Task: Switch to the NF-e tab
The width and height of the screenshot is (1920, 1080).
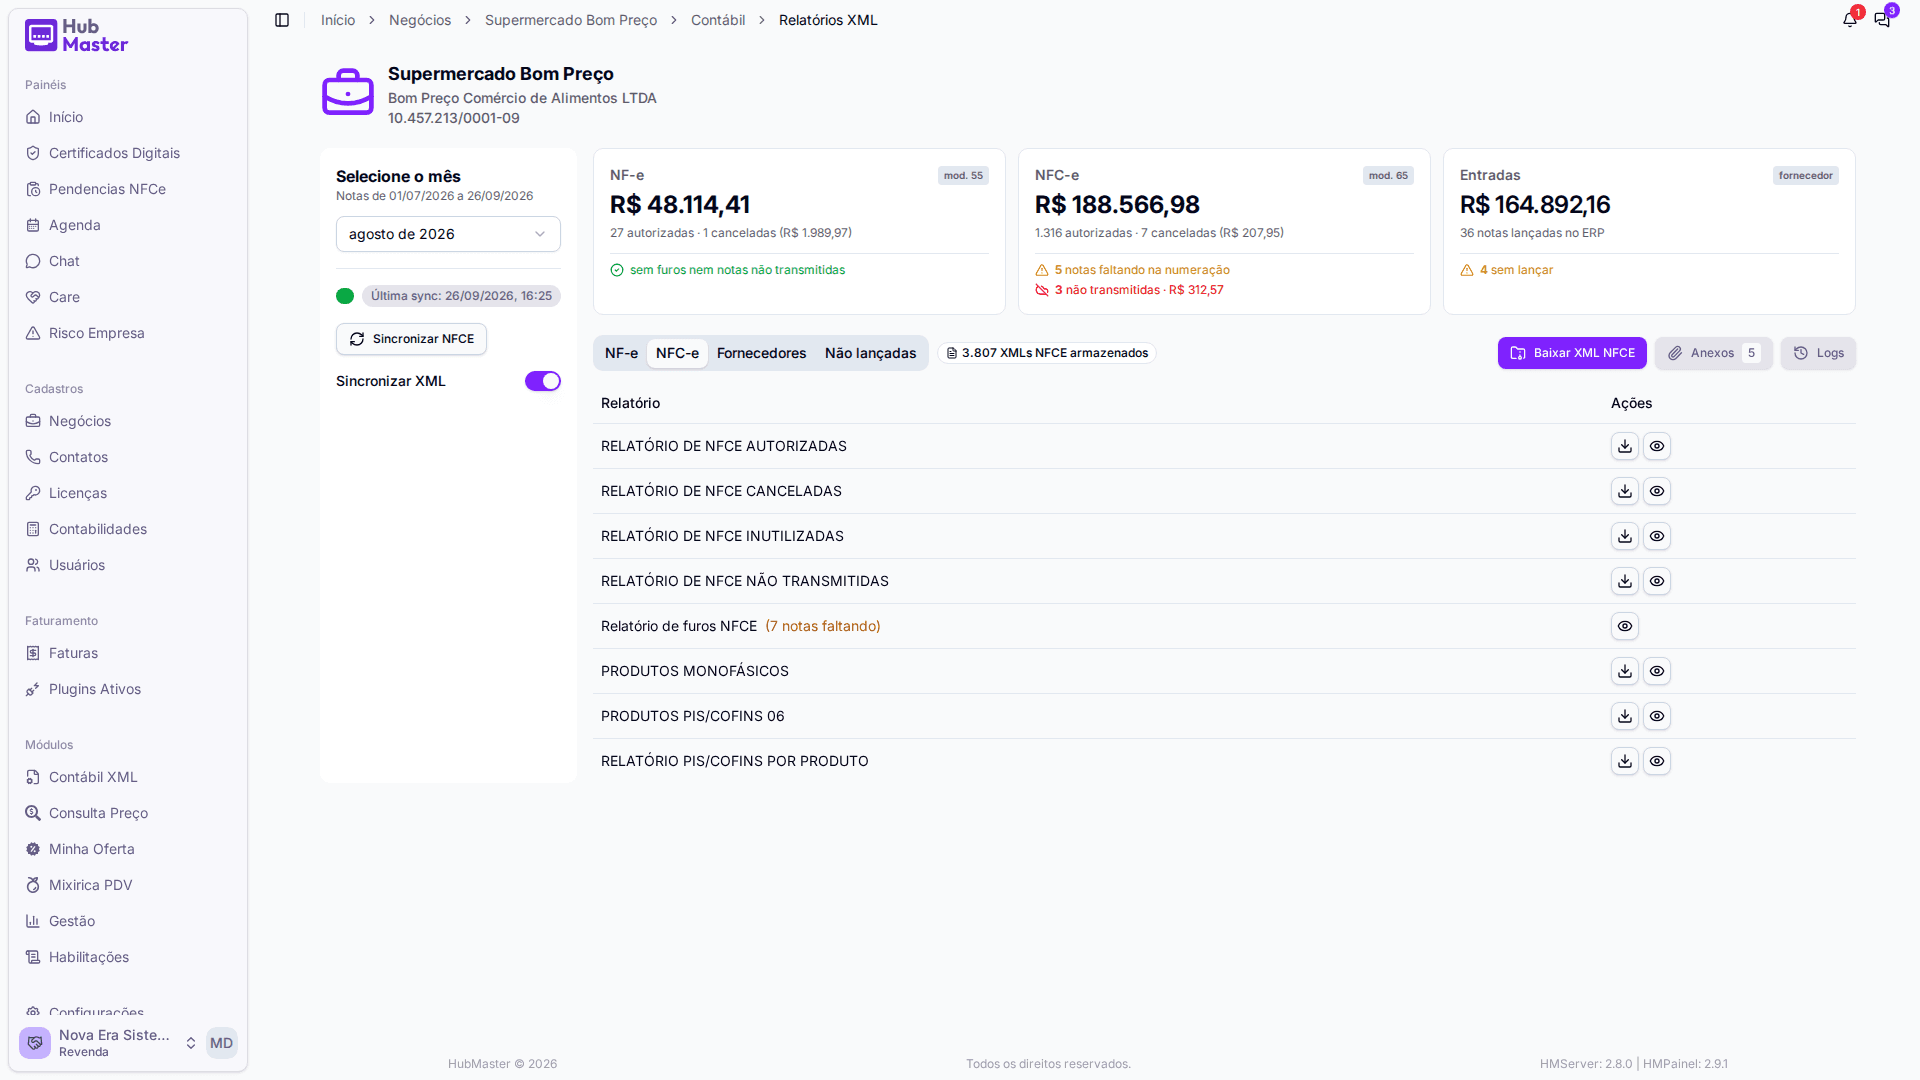Action: pyautogui.click(x=621, y=353)
